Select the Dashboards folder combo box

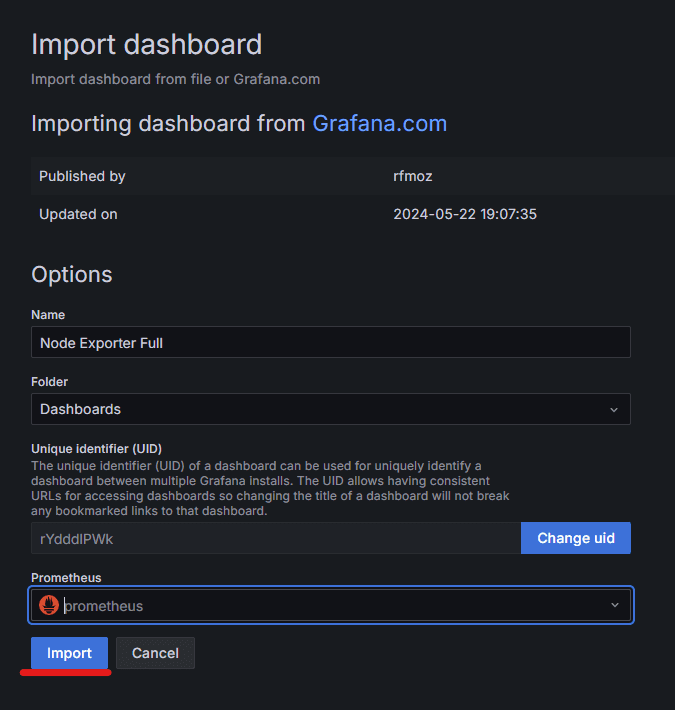pyautogui.click(x=330, y=409)
